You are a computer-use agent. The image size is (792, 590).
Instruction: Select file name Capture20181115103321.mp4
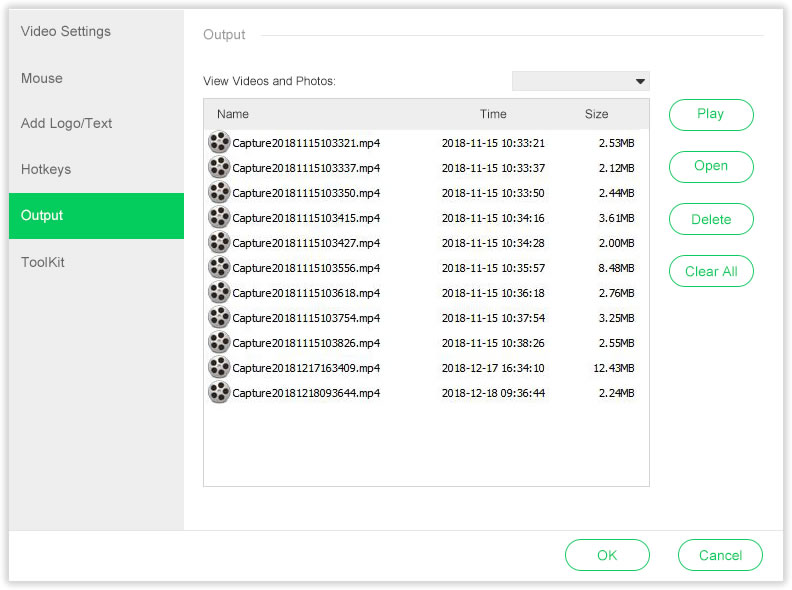tap(306, 143)
